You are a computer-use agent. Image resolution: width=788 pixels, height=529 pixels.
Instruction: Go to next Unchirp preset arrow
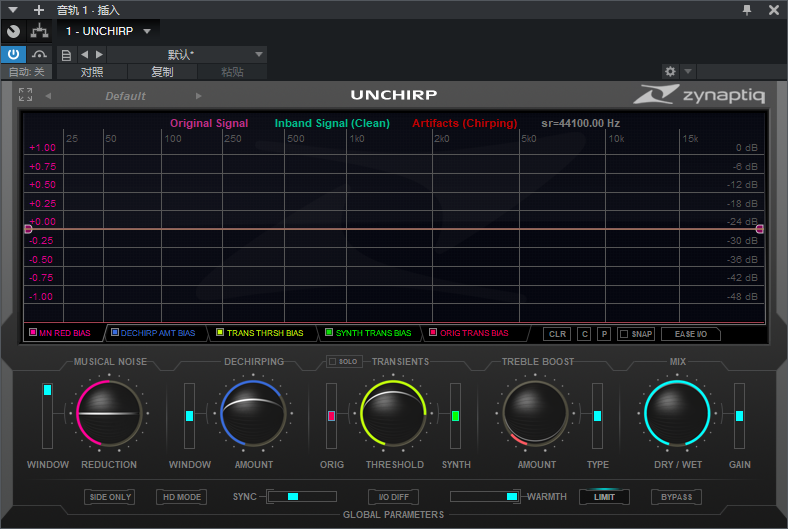tap(199, 95)
